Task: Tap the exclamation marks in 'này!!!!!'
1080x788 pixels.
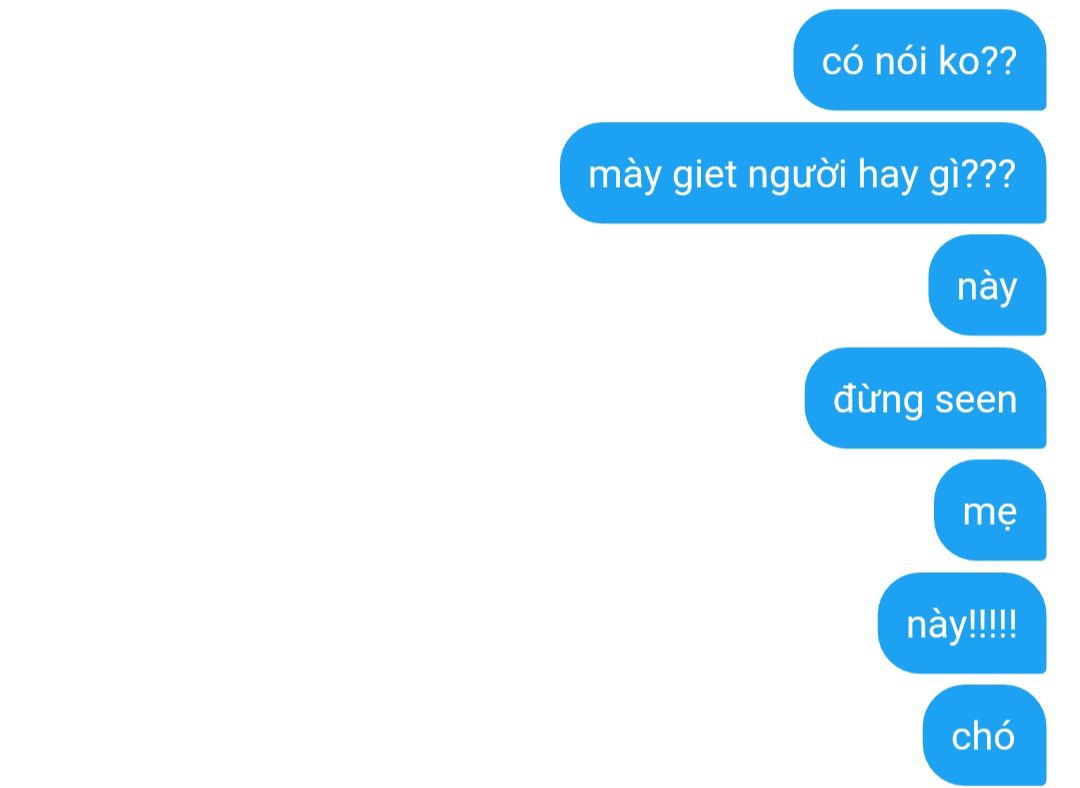Action: click(993, 624)
